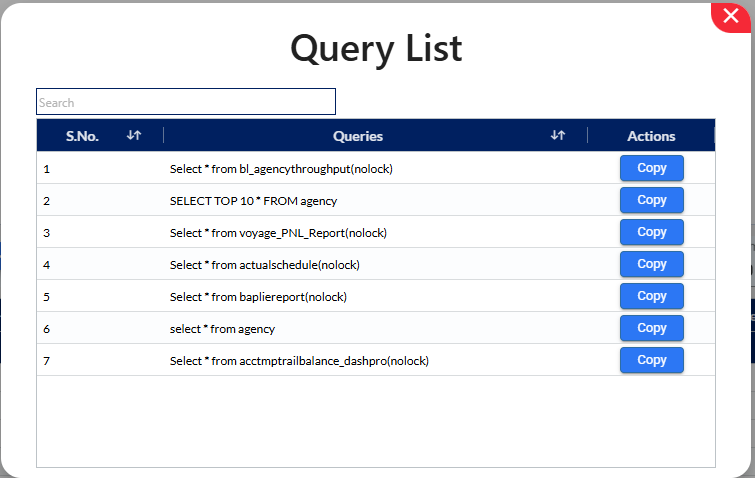Click the sort icon beside S.No. header
The height and width of the screenshot is (478, 755).
[134, 136]
